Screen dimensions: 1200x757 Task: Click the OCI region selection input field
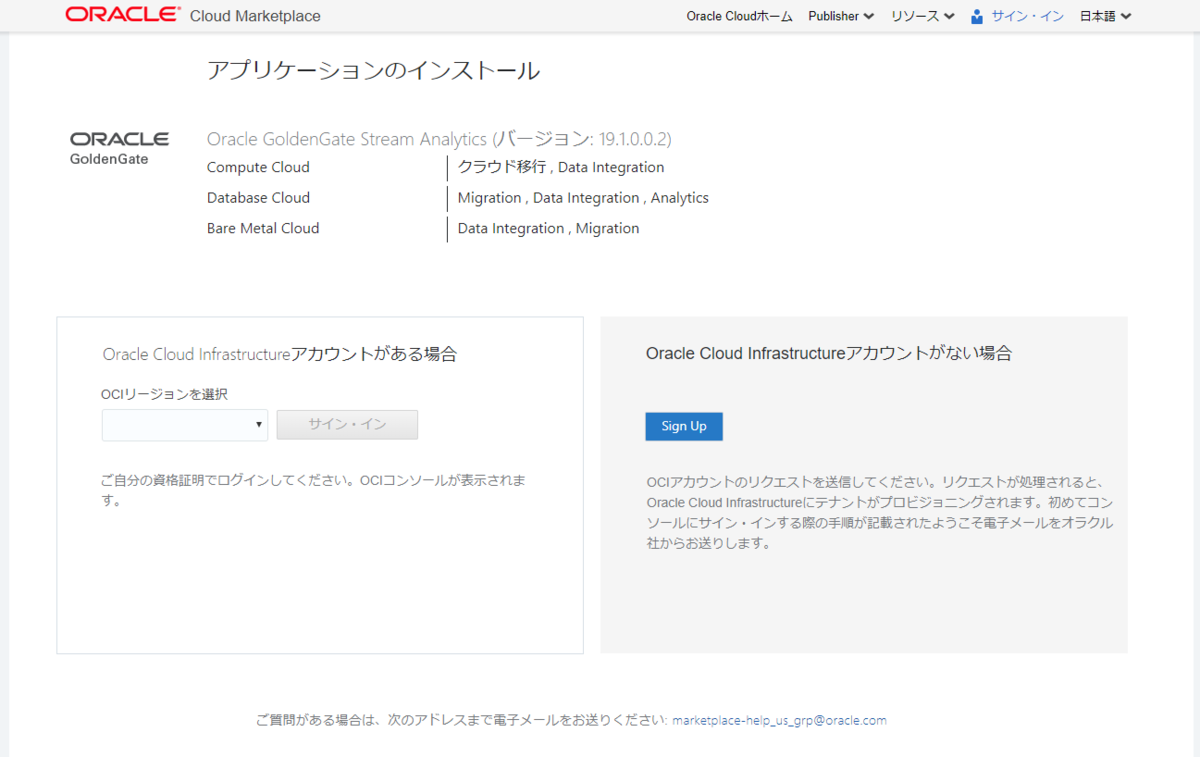pyautogui.click(x=184, y=424)
